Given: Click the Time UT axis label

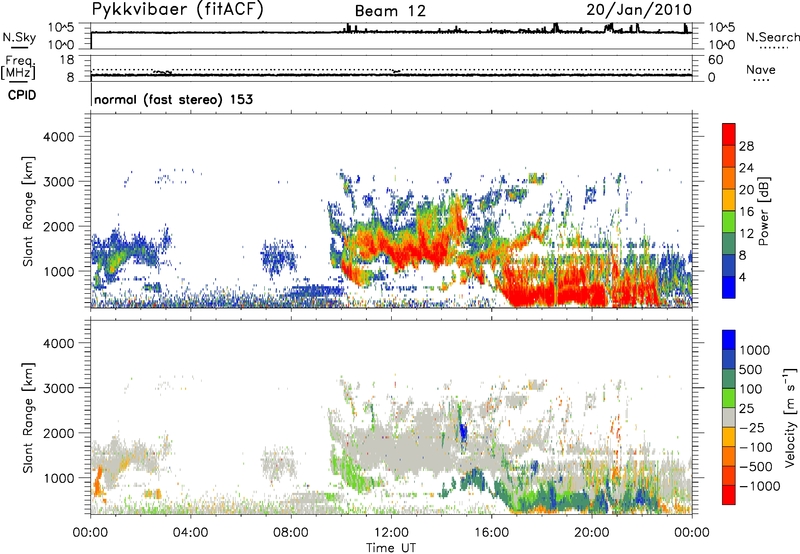Looking at the screenshot, I should (391, 548).
